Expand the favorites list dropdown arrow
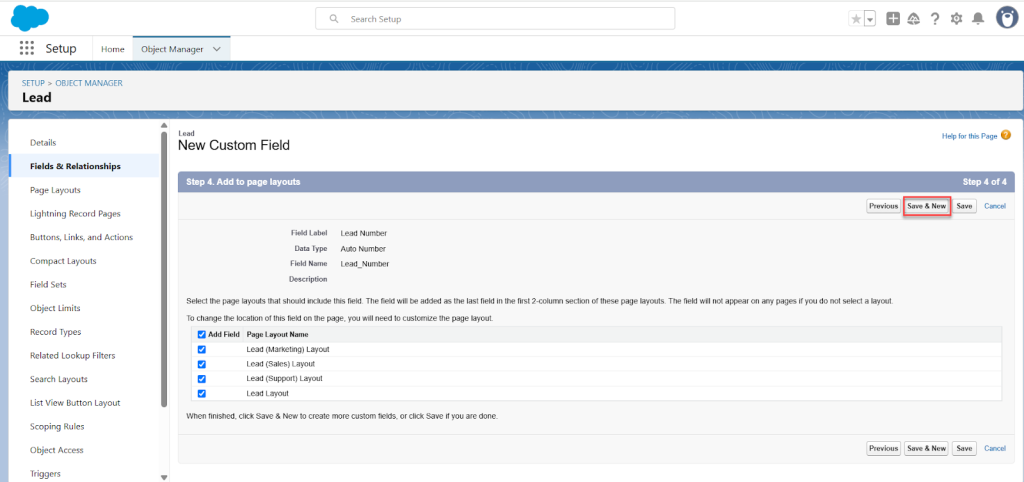1024x482 pixels. (x=870, y=19)
